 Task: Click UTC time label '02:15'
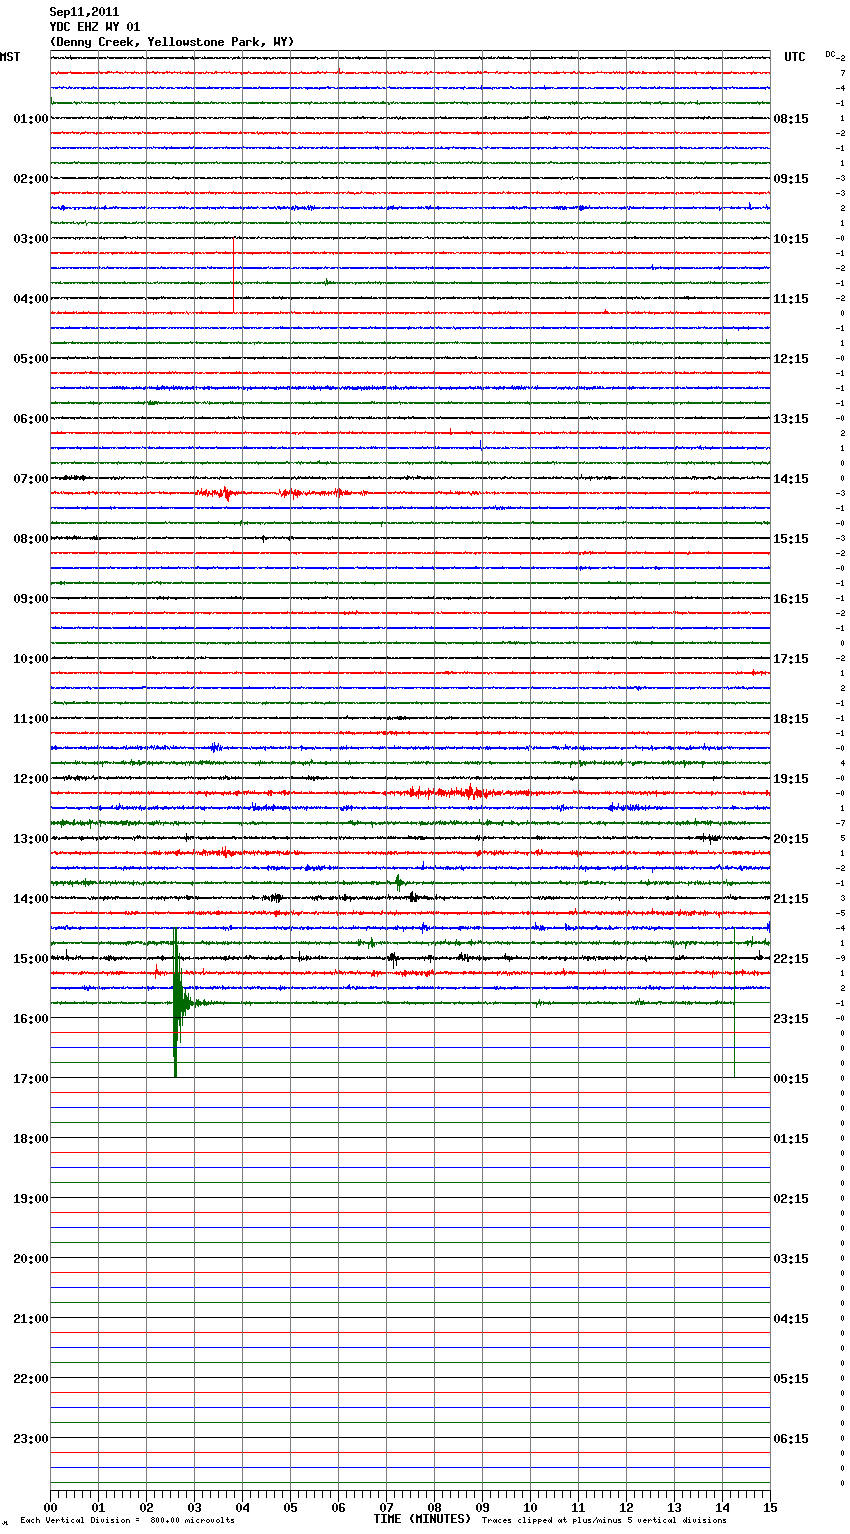click(791, 1199)
